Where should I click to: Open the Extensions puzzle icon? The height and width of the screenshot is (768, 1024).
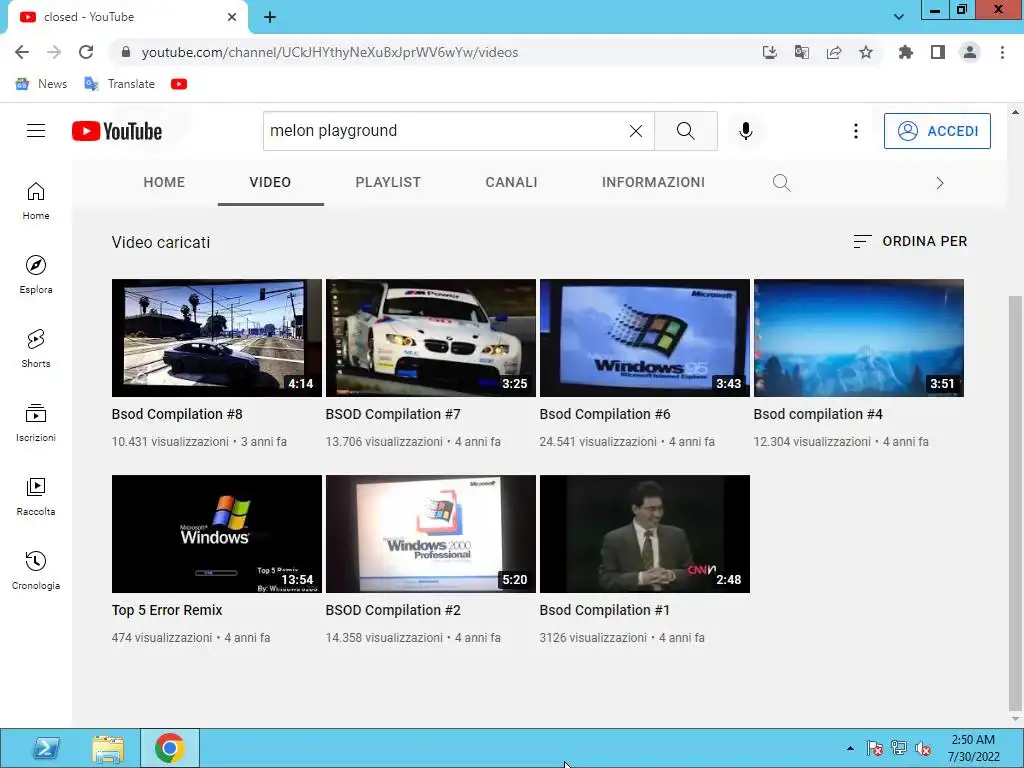point(906,52)
